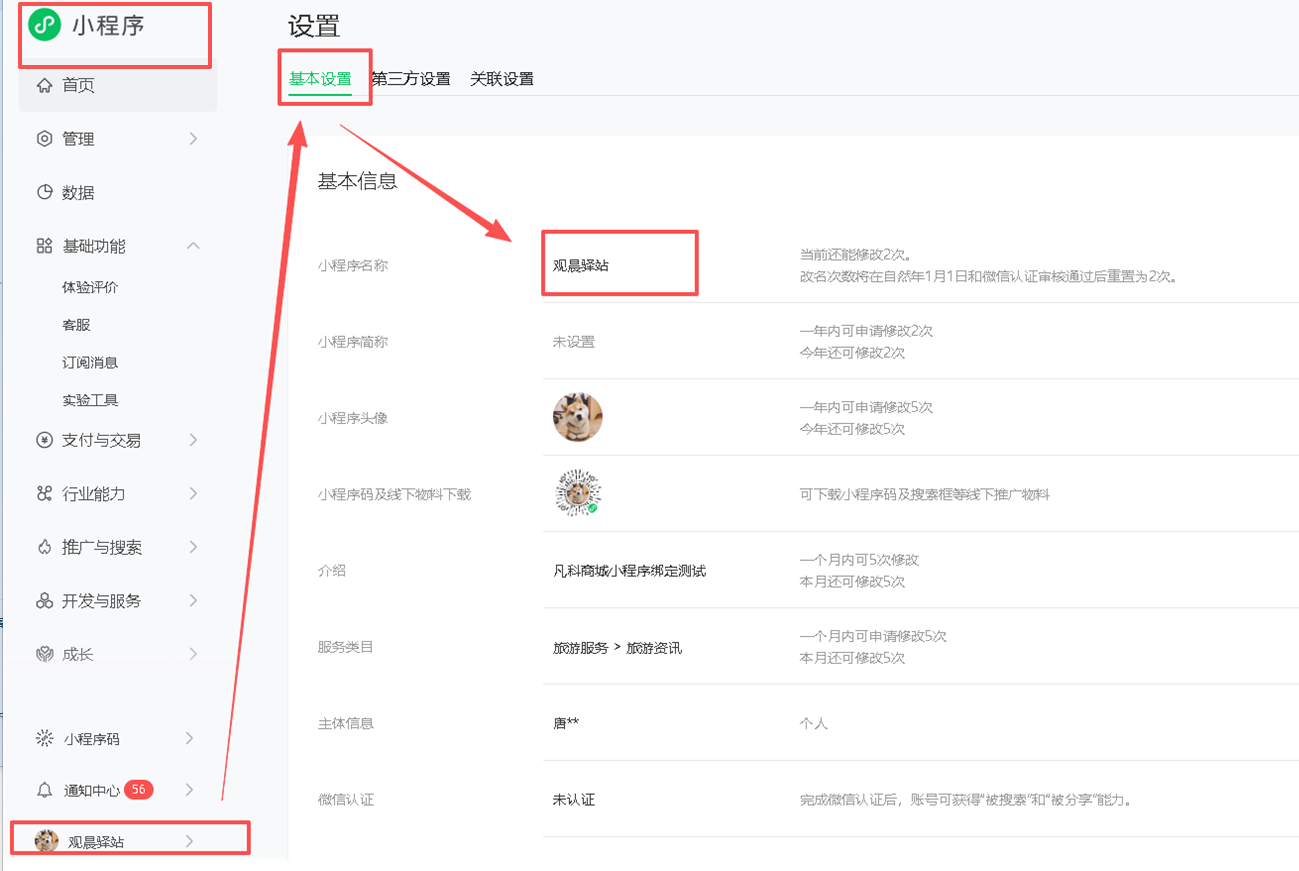Viewport: 1299px width, 871px height.
Task: Click the 56 unread notifications badge
Action: [x=139, y=790]
